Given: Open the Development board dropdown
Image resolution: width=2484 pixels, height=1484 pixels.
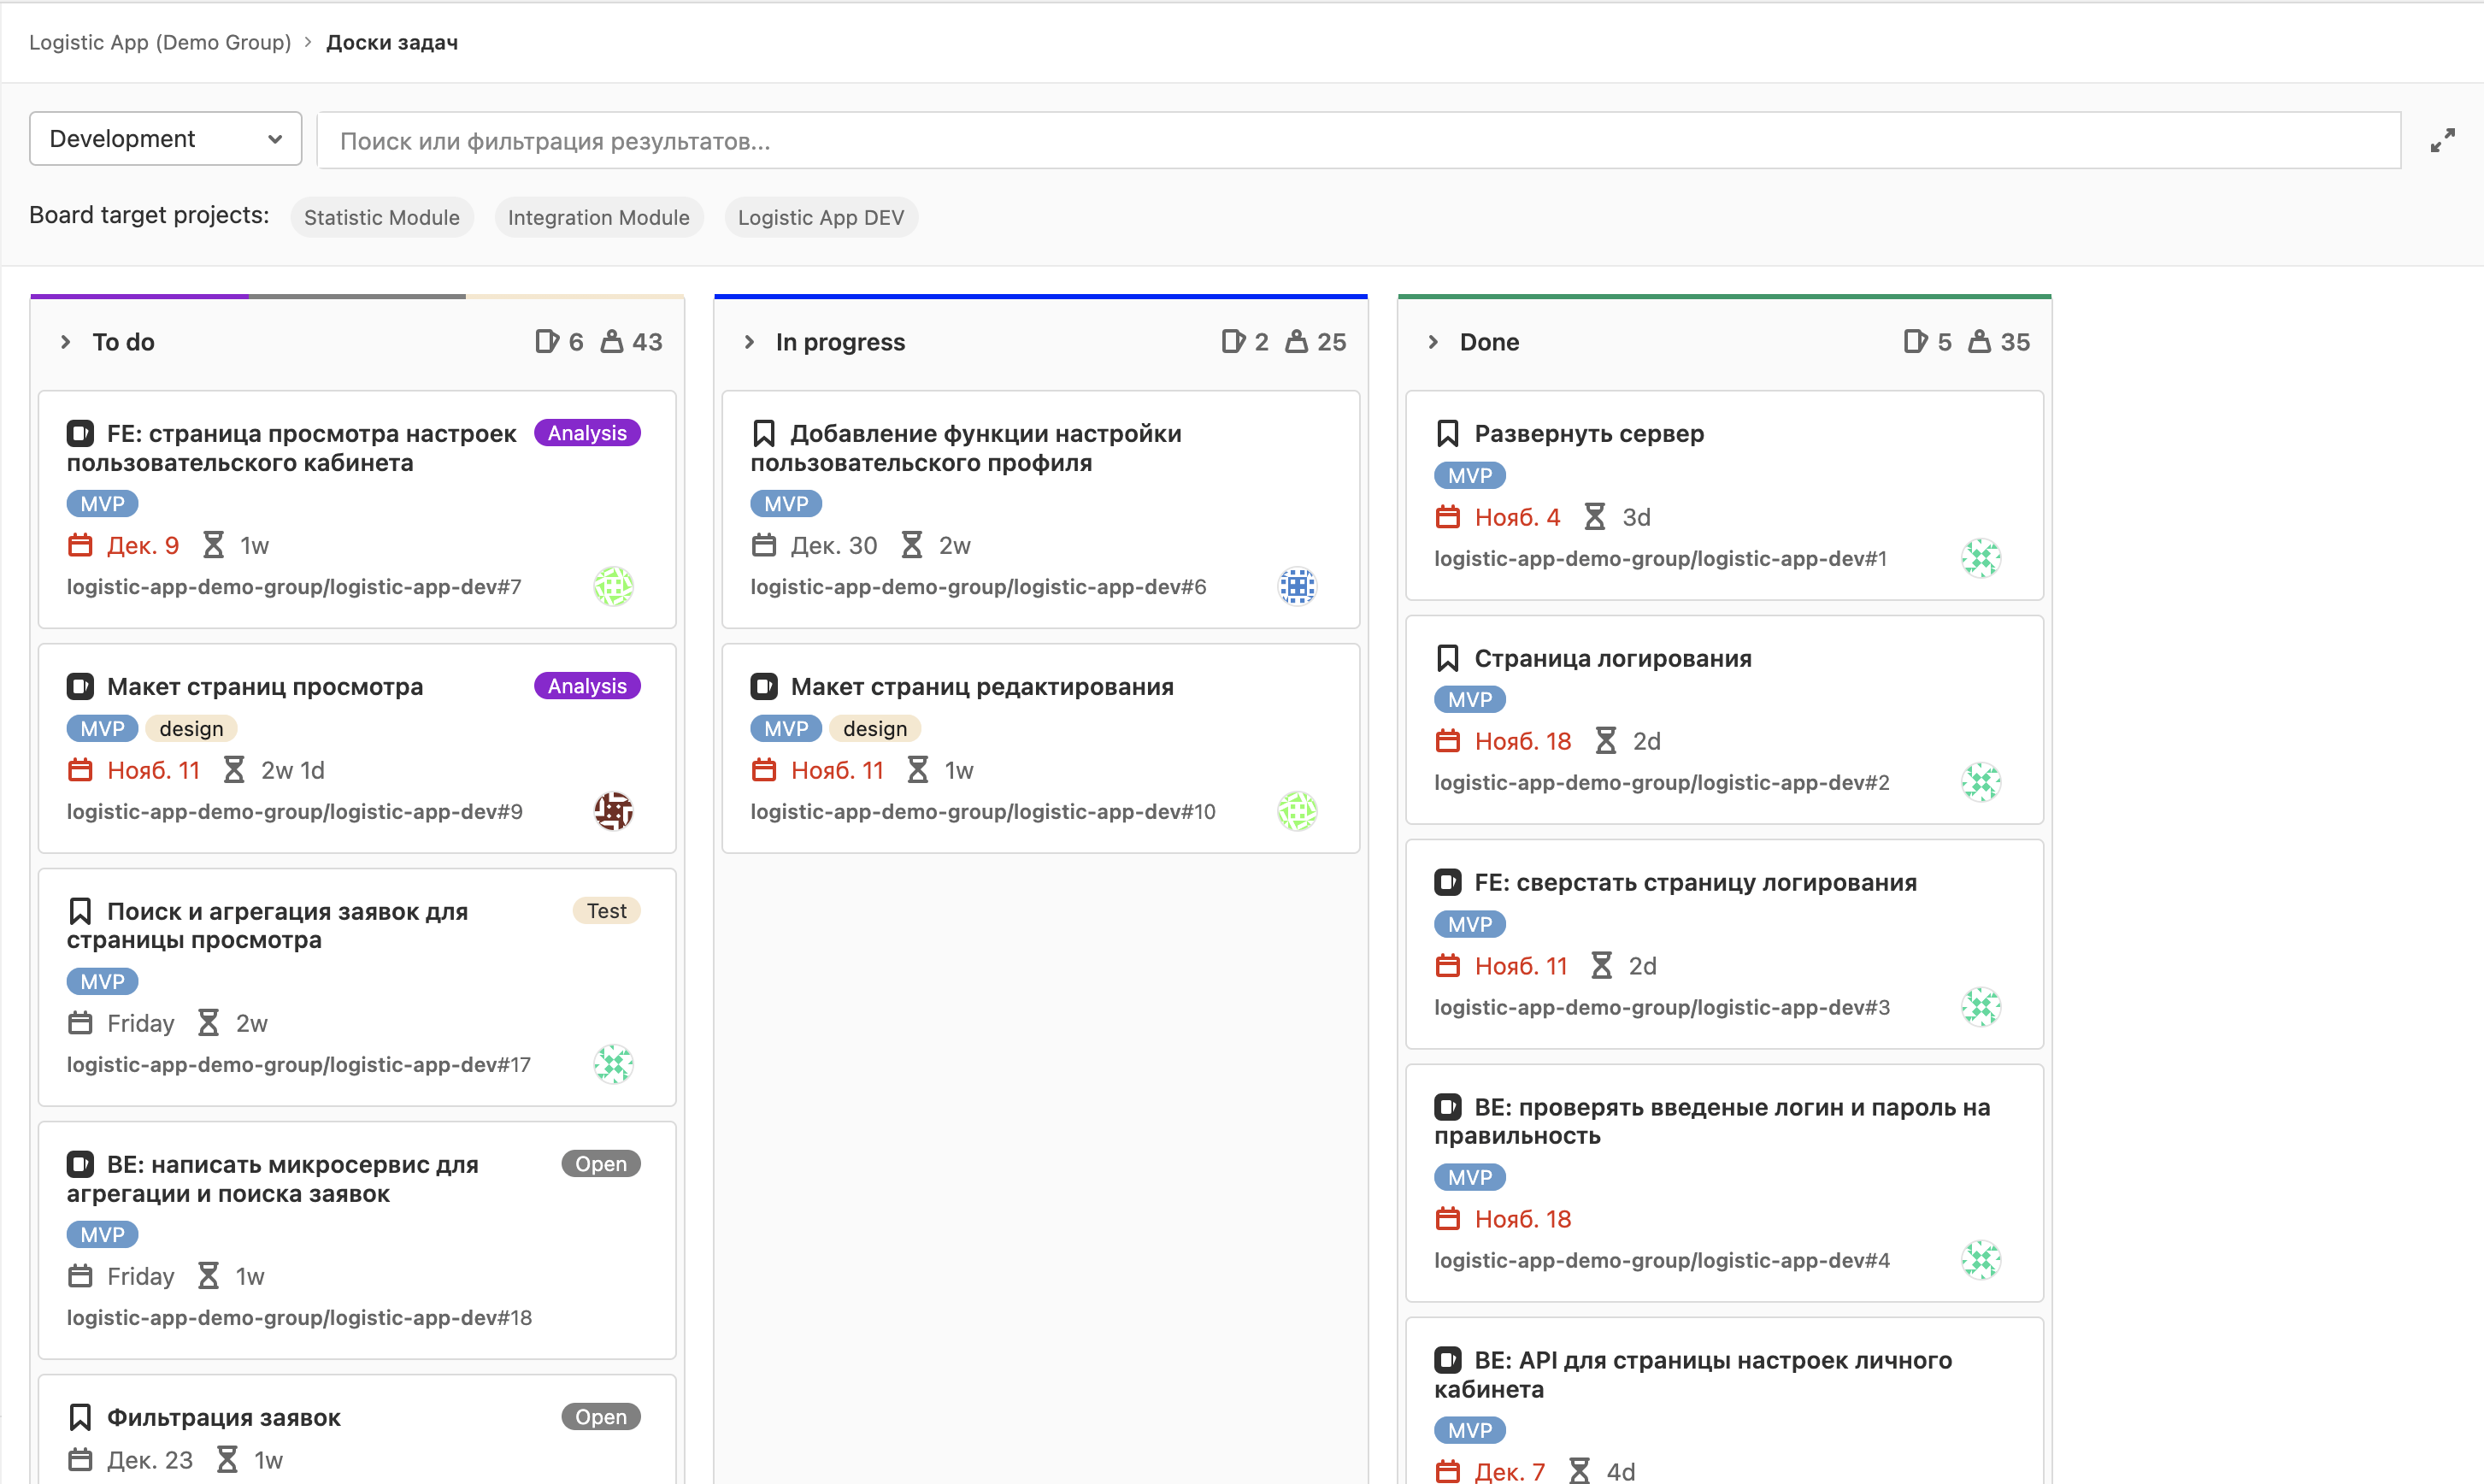Looking at the screenshot, I should coord(165,139).
